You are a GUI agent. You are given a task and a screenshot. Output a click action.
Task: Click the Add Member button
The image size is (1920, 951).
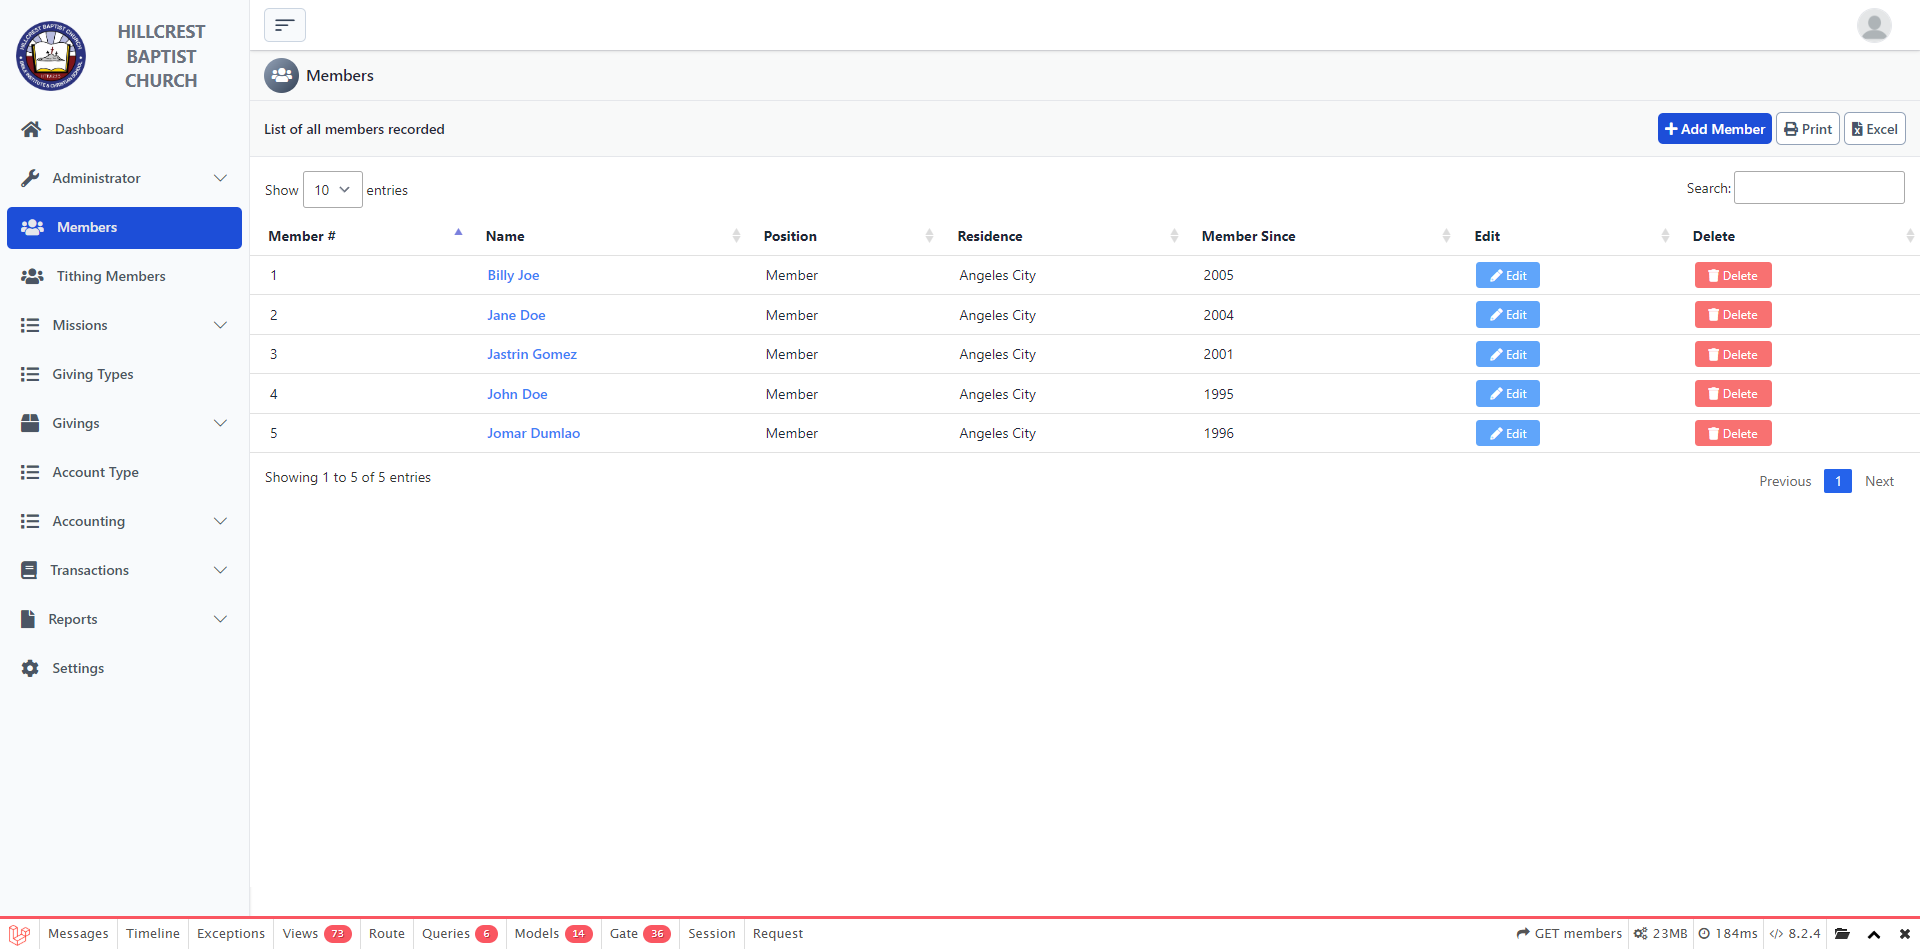click(x=1714, y=129)
